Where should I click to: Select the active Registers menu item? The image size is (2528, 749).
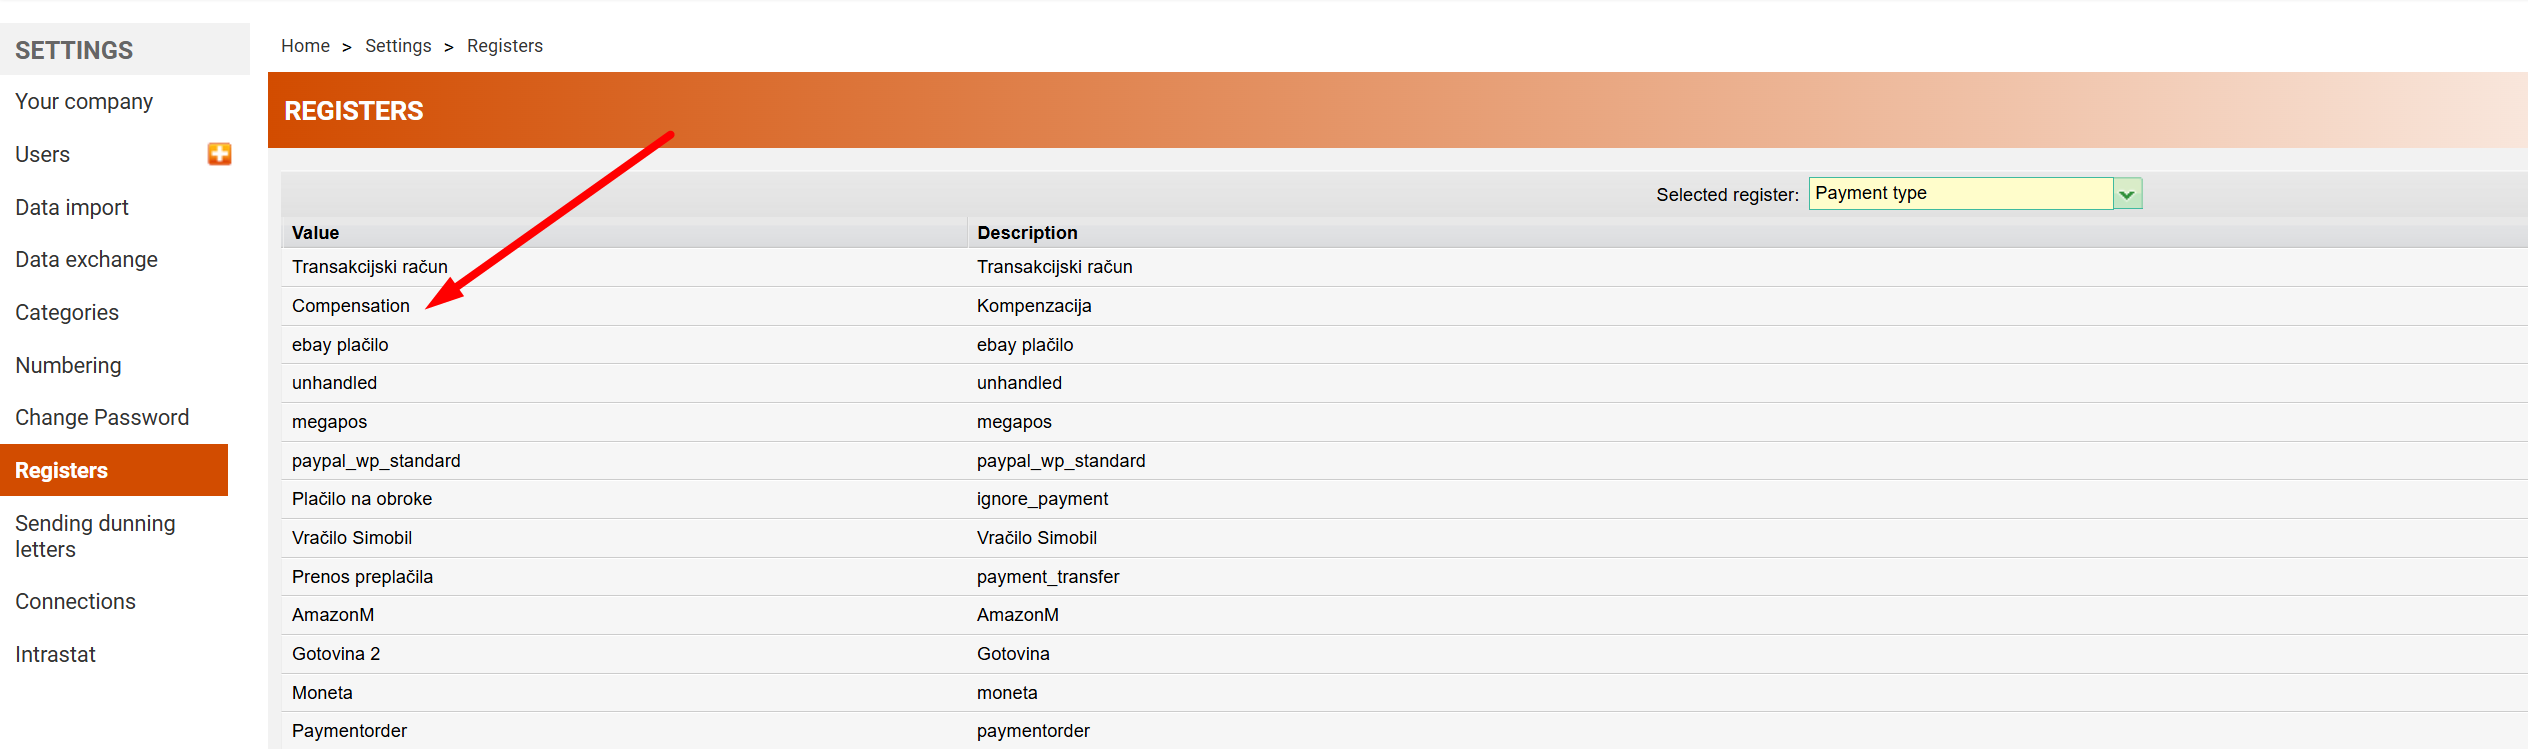114,470
